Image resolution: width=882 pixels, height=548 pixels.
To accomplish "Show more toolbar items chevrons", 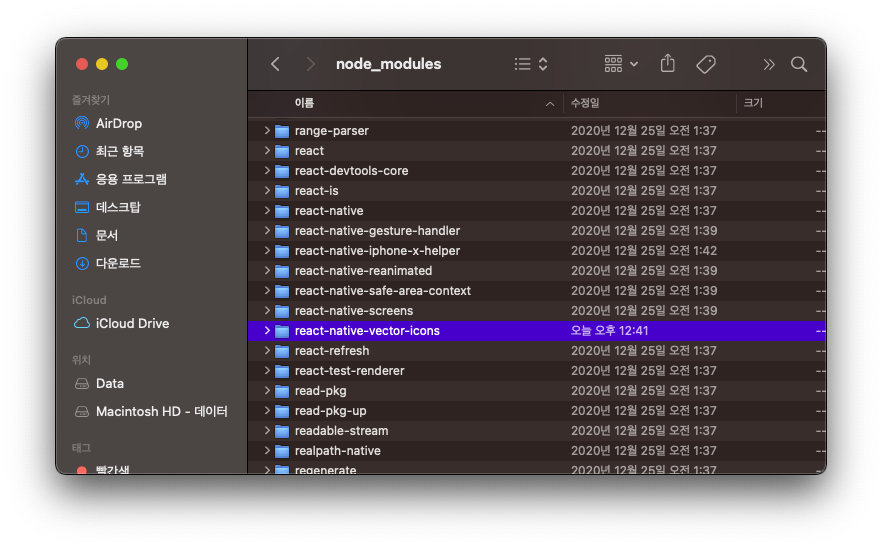I will pos(769,64).
